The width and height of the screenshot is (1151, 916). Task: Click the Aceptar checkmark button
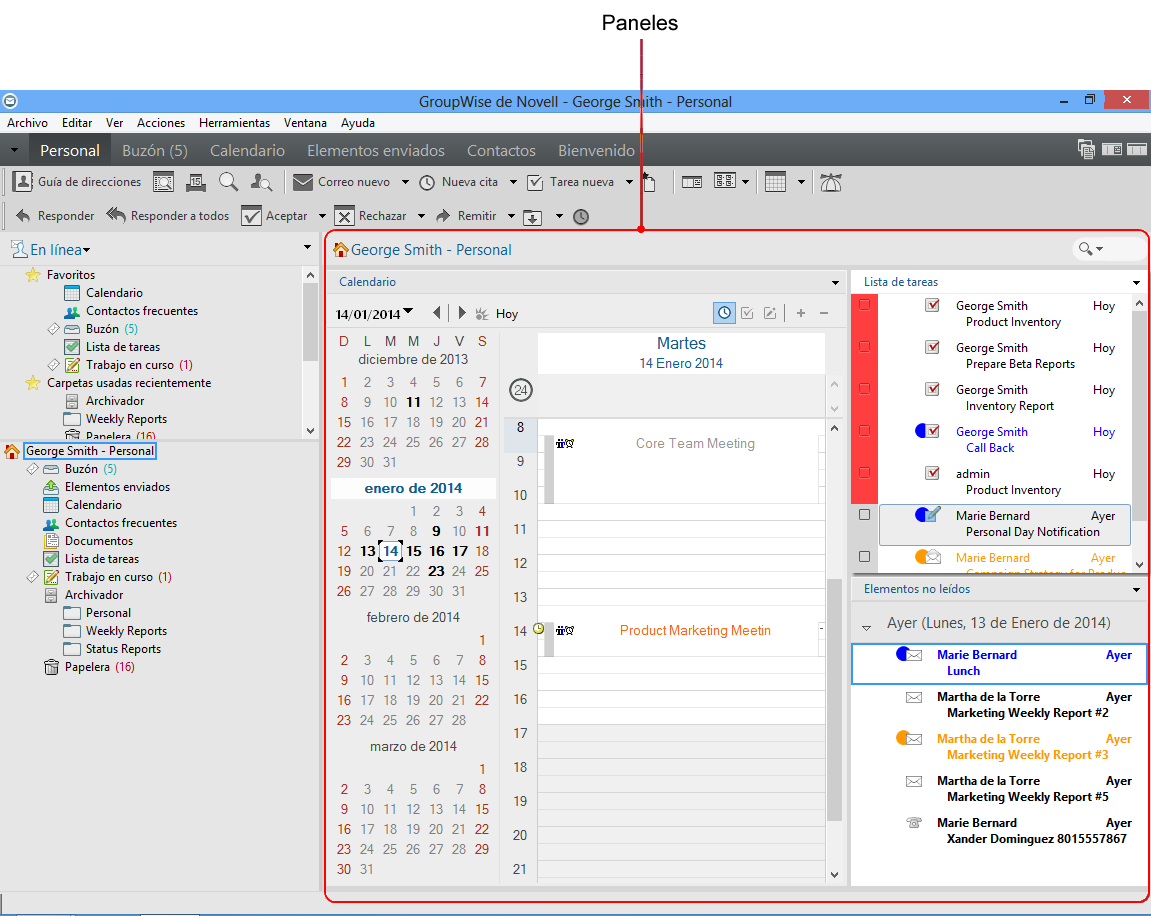pyautogui.click(x=275, y=216)
